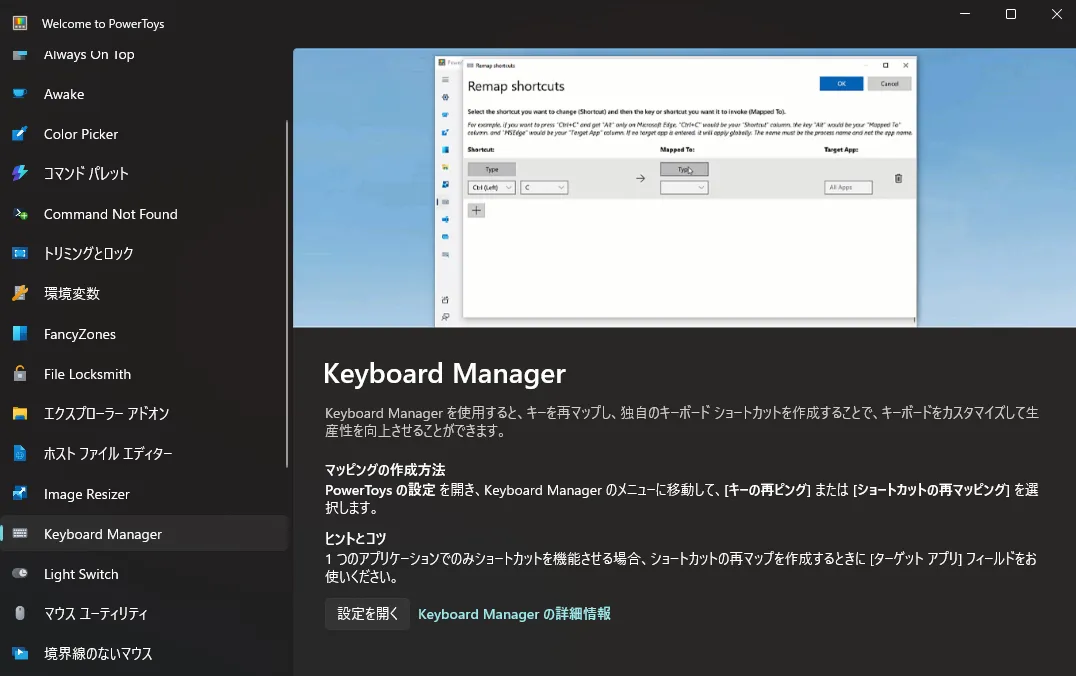Screen dimensions: 1076x676
Task: Click the Awake coffee cup icon
Action: point(22,94)
